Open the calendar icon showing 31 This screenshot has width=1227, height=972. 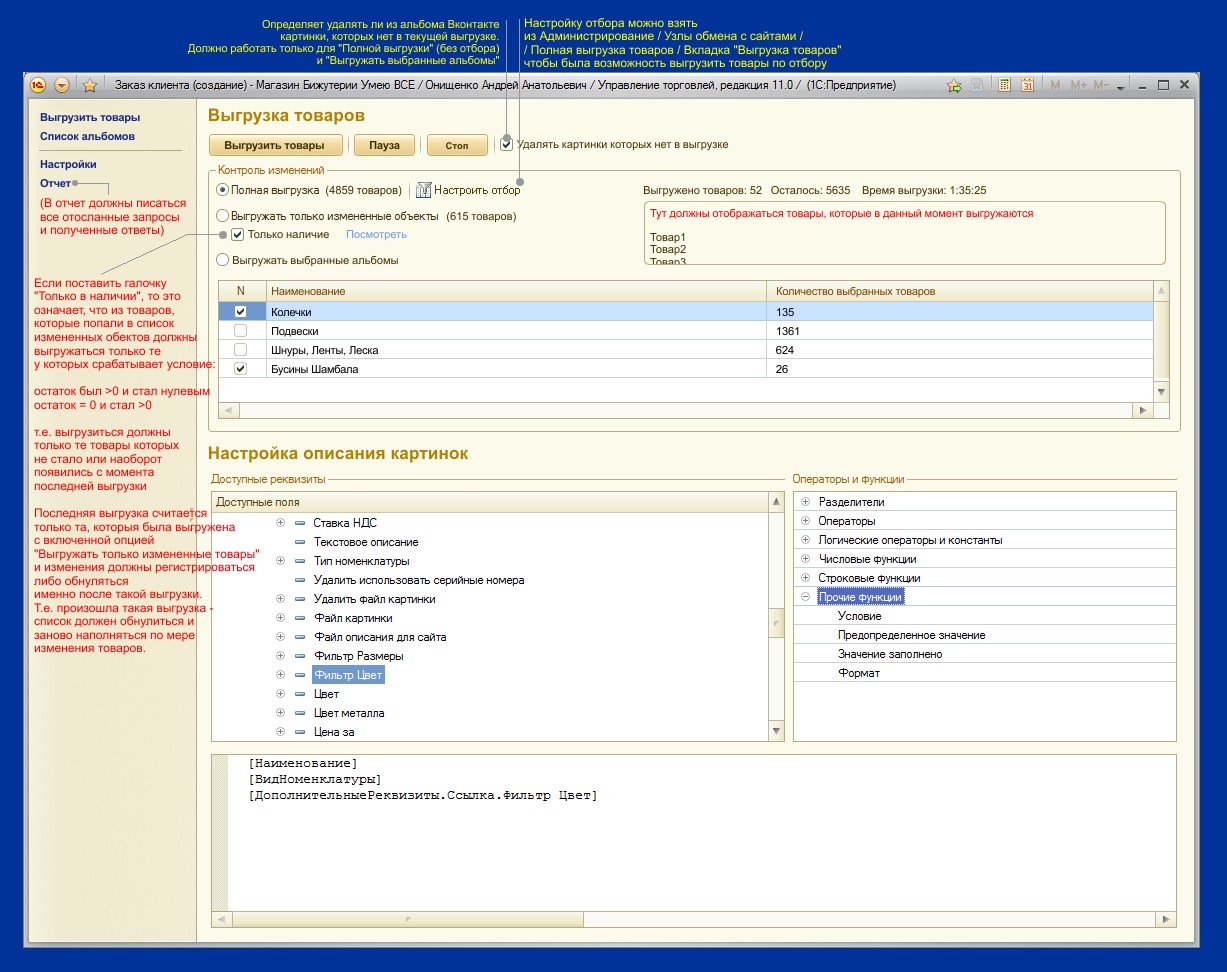coord(1027,86)
